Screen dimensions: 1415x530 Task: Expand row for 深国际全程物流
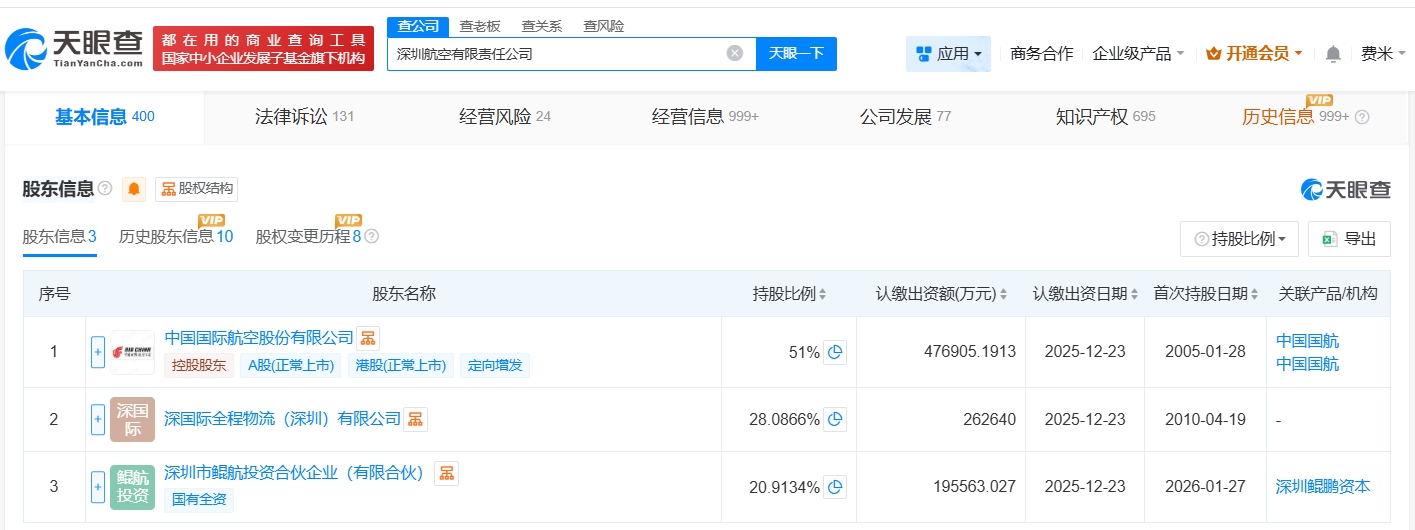98,419
